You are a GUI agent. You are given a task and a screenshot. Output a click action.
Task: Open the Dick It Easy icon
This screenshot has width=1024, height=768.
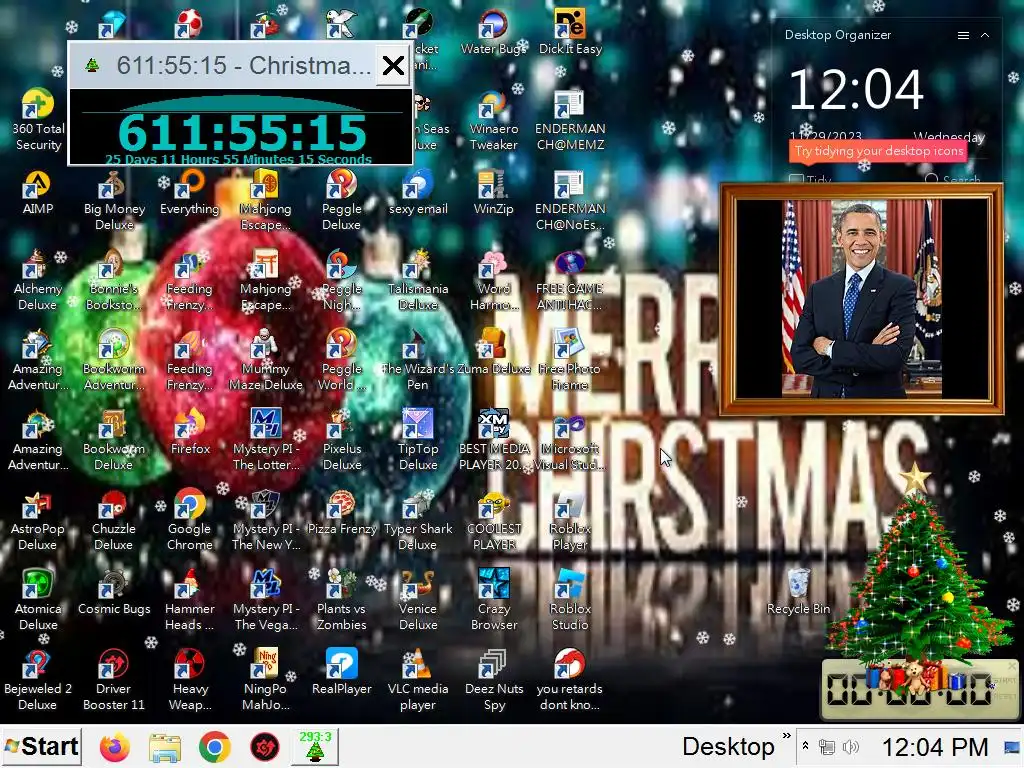[x=570, y=31]
